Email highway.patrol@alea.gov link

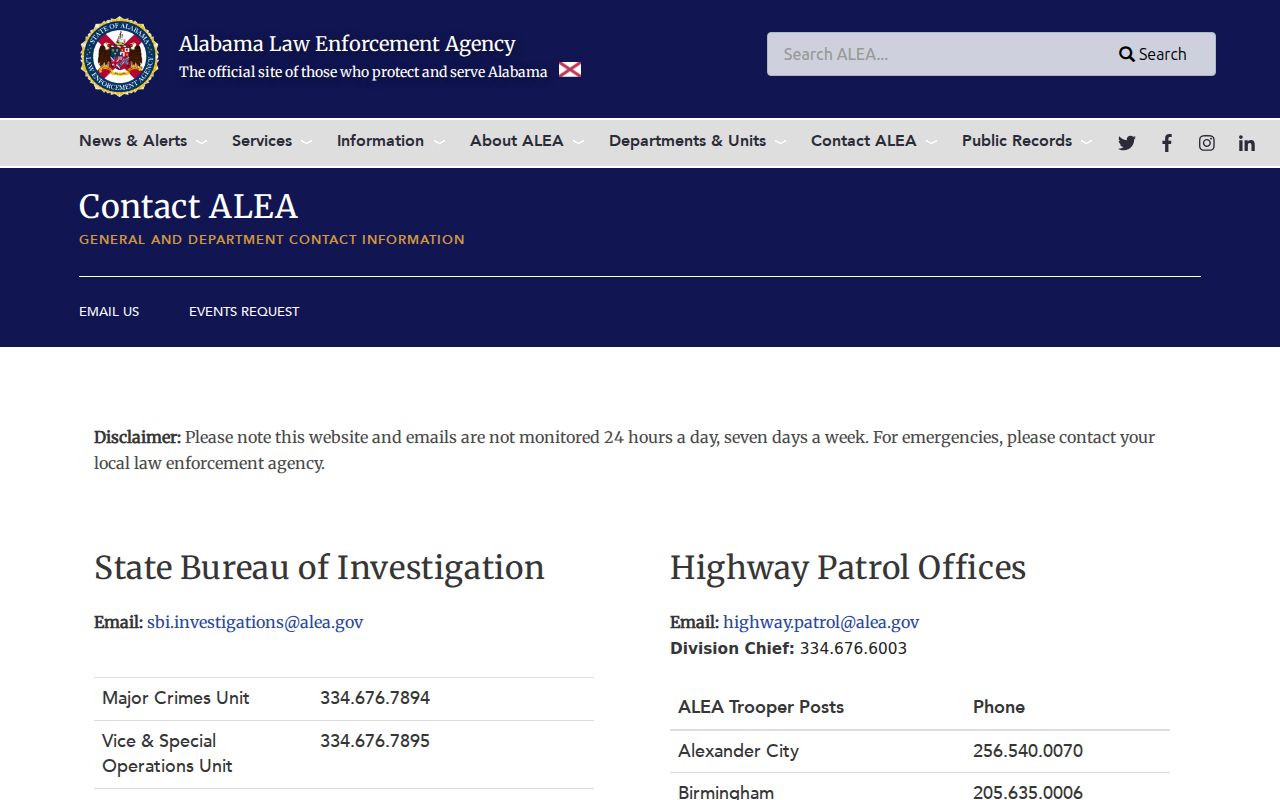pos(821,622)
